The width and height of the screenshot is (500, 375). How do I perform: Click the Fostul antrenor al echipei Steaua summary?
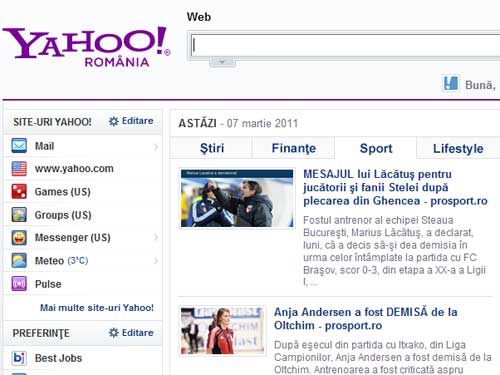tap(394, 251)
